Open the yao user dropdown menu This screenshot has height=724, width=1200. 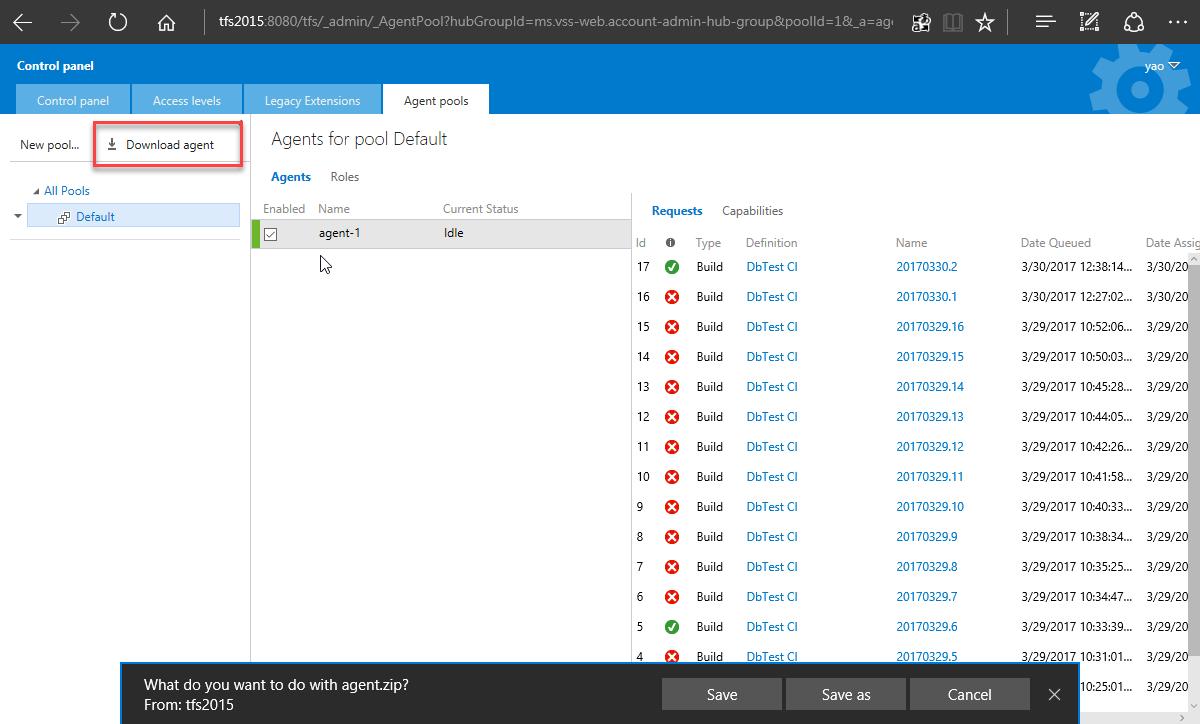(x=1161, y=66)
